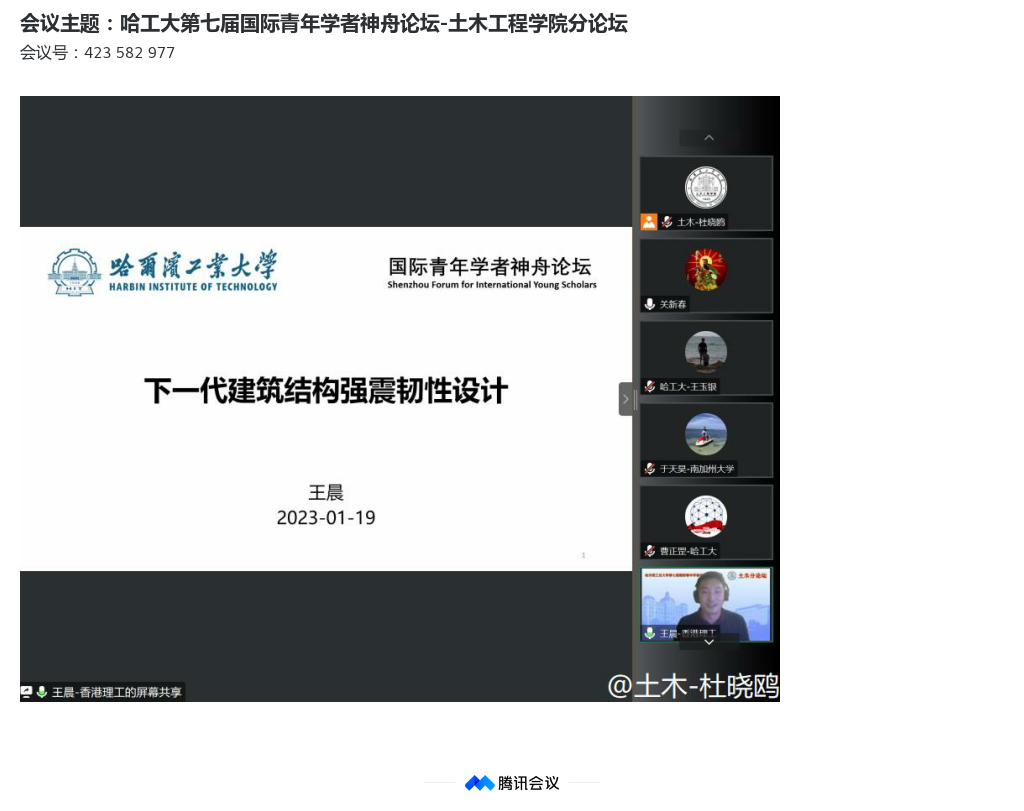Click the screen-share icon in the bottom-left label
The width and height of the screenshot is (1024, 811).
point(27,692)
